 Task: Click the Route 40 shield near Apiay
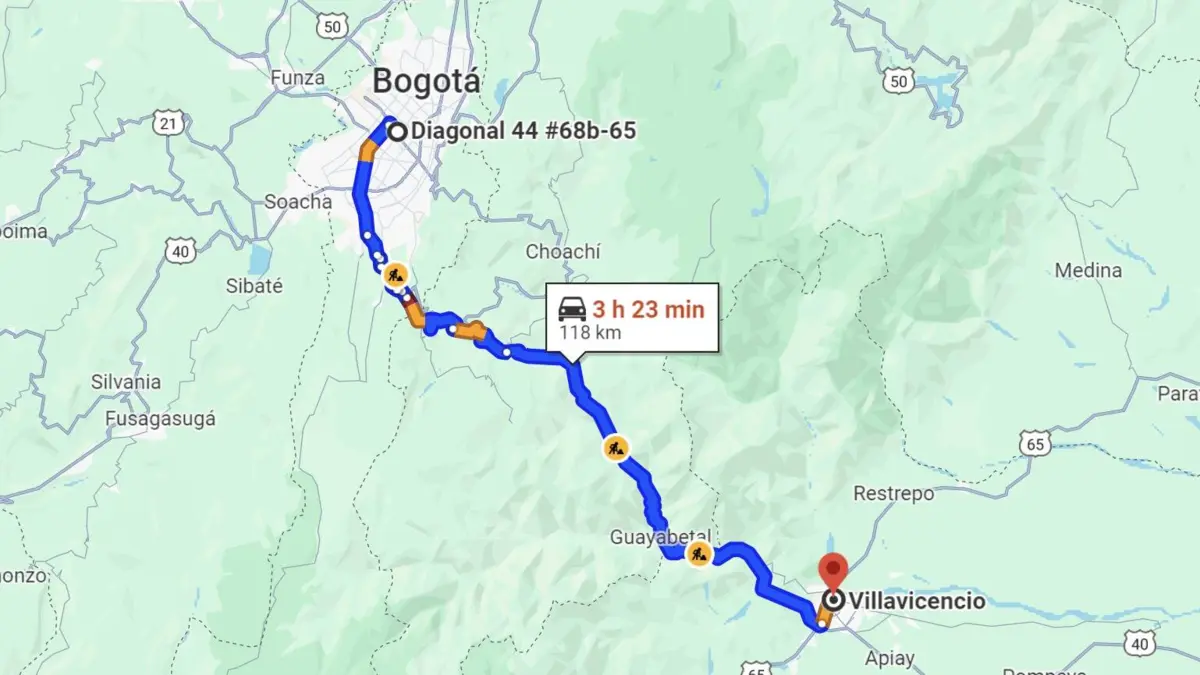(x=1140, y=642)
